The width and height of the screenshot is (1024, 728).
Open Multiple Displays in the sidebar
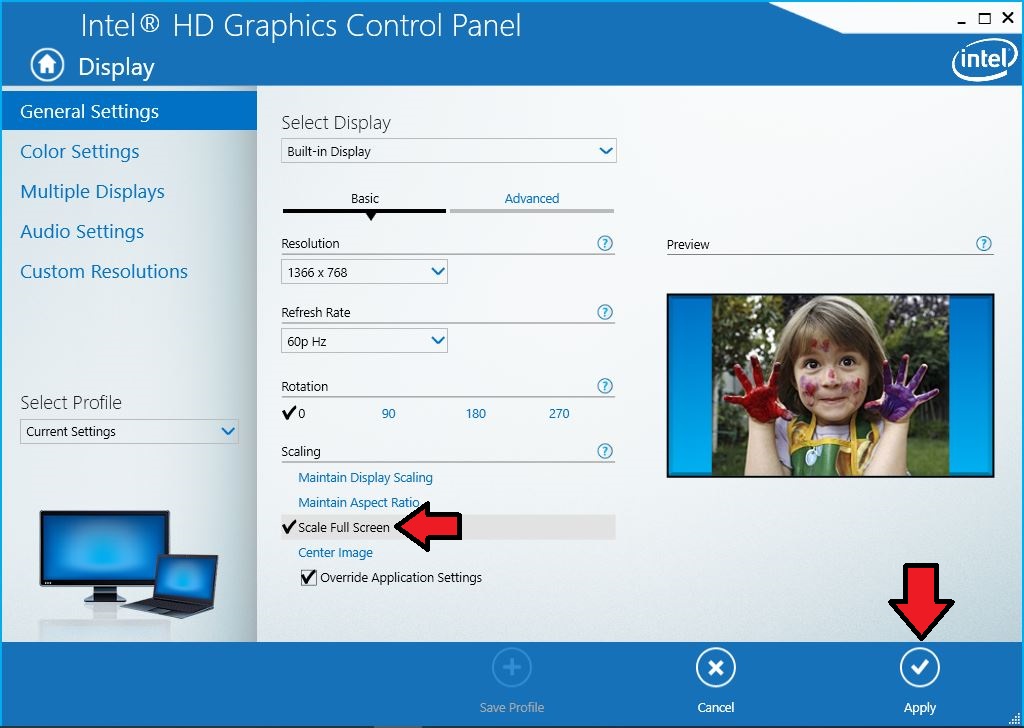click(92, 191)
